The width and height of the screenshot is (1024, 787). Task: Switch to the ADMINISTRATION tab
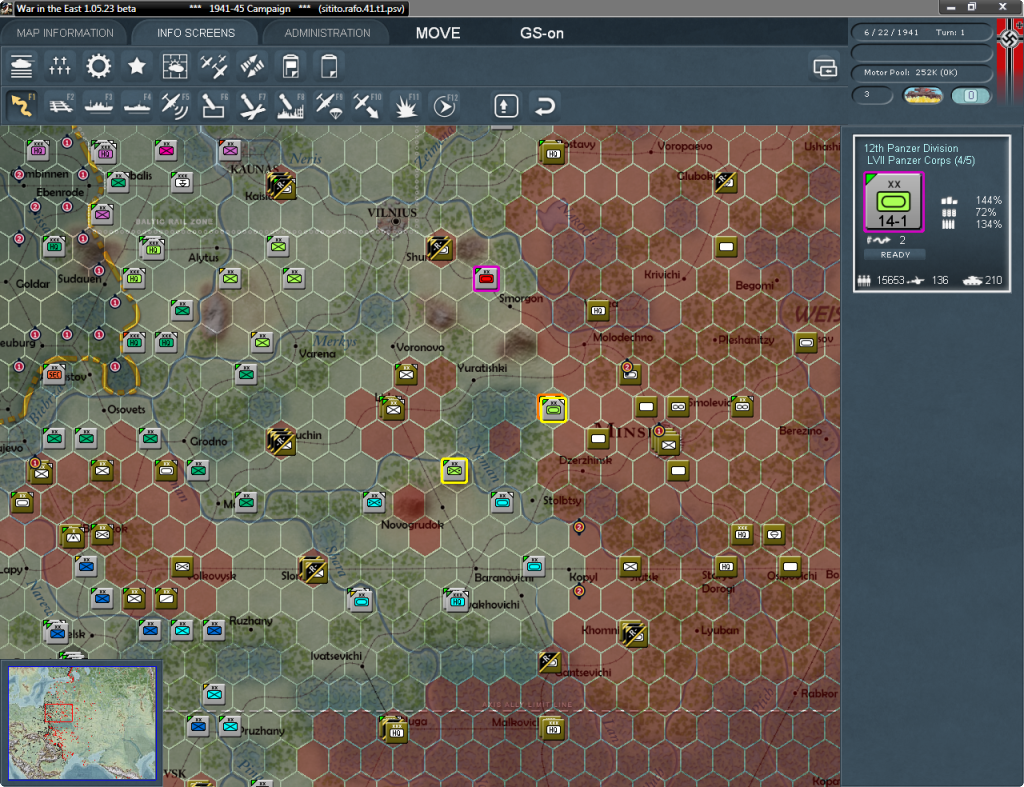327,33
